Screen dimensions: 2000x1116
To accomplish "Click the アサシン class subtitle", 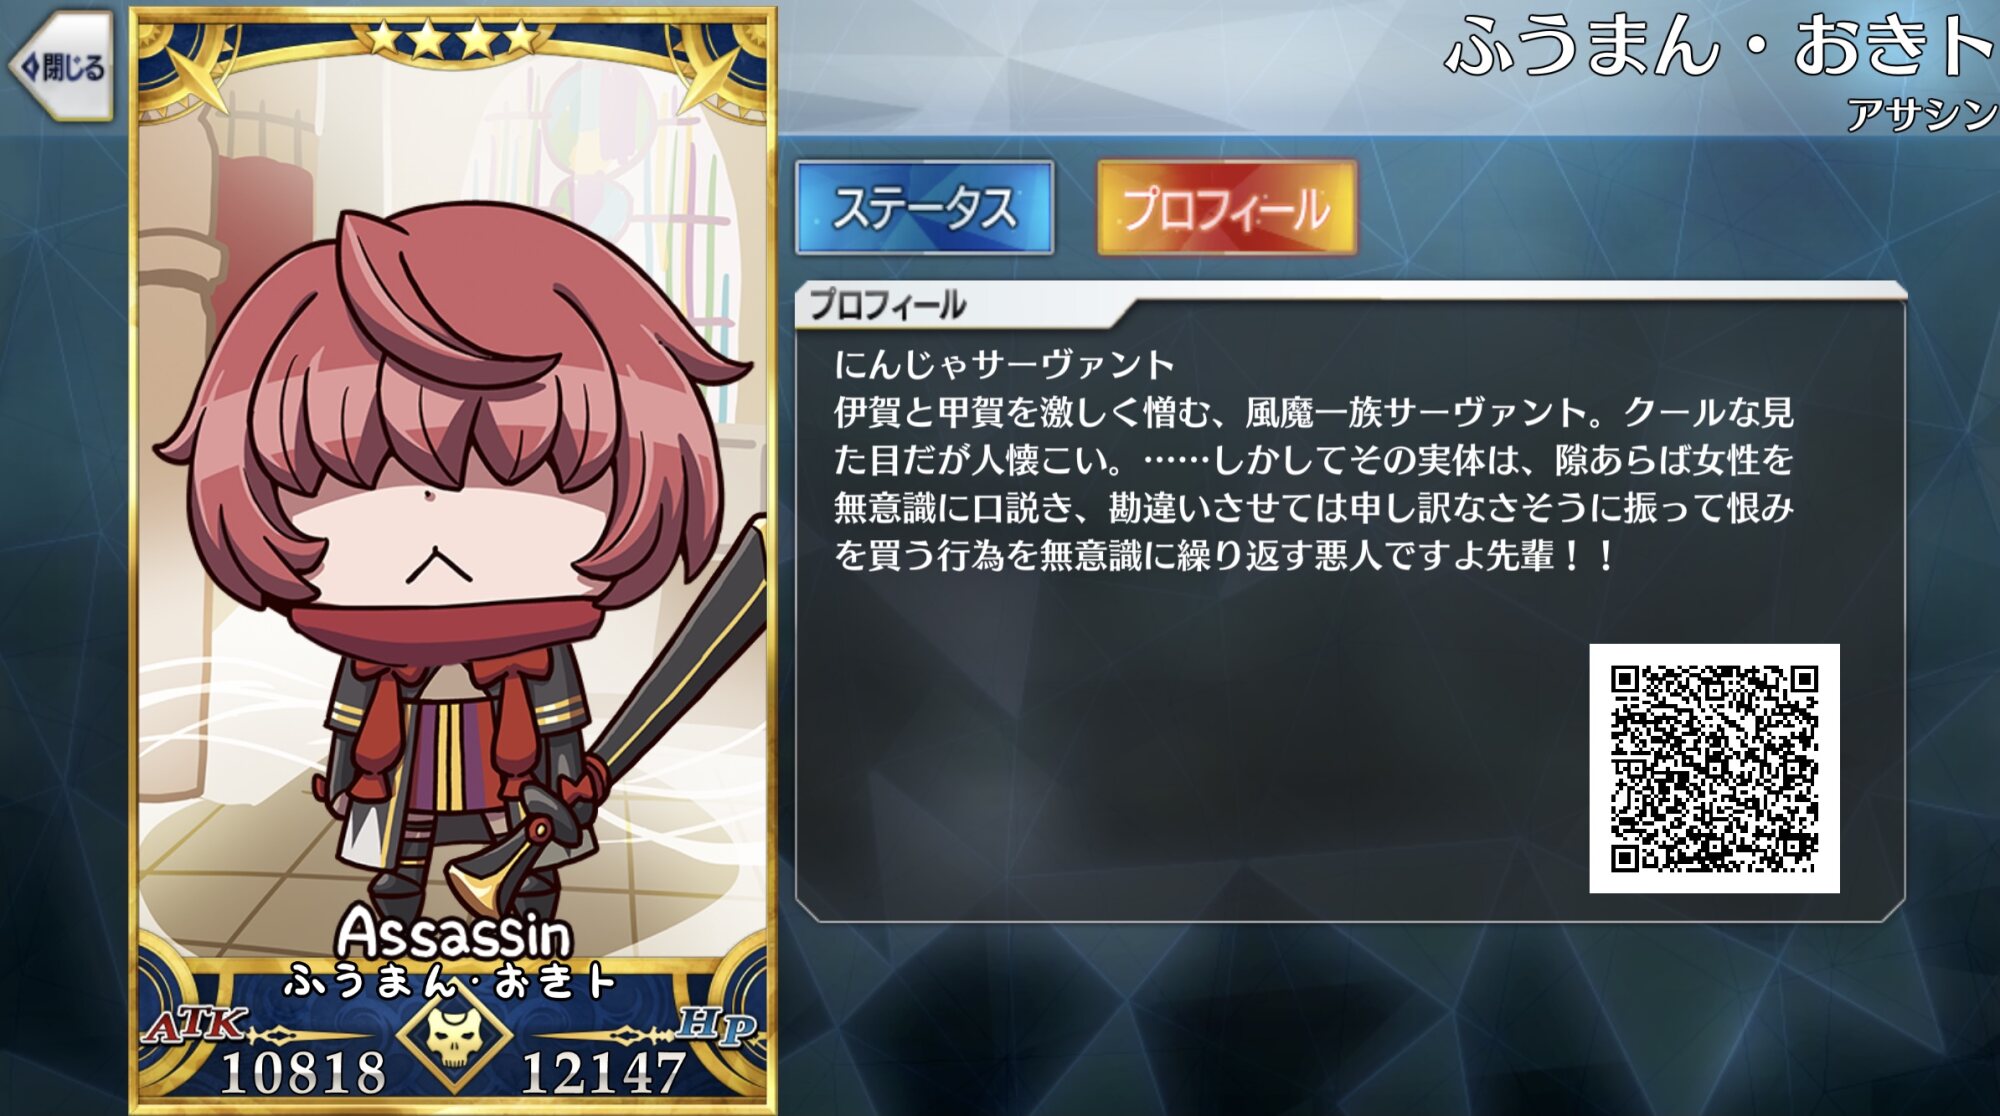I will pos(1922,114).
